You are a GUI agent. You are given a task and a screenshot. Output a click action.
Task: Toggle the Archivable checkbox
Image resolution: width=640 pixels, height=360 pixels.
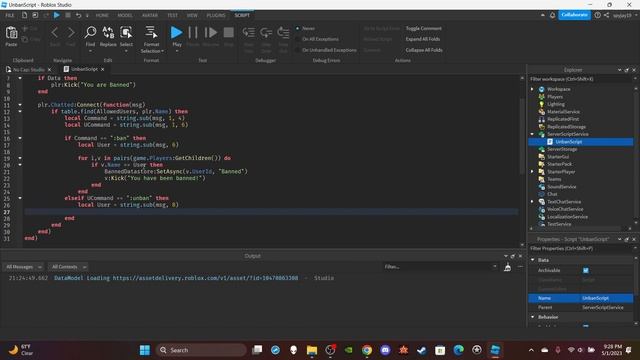(586, 270)
